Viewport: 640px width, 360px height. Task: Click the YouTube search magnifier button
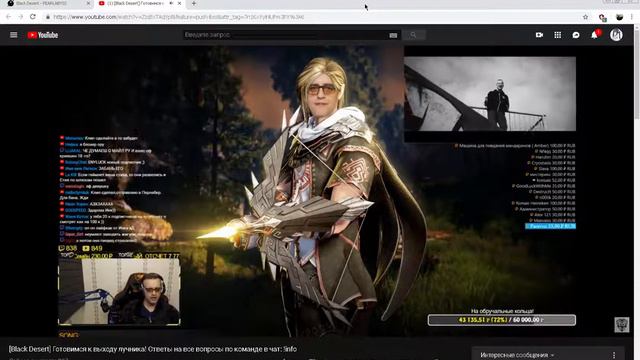pyautogui.click(x=413, y=35)
